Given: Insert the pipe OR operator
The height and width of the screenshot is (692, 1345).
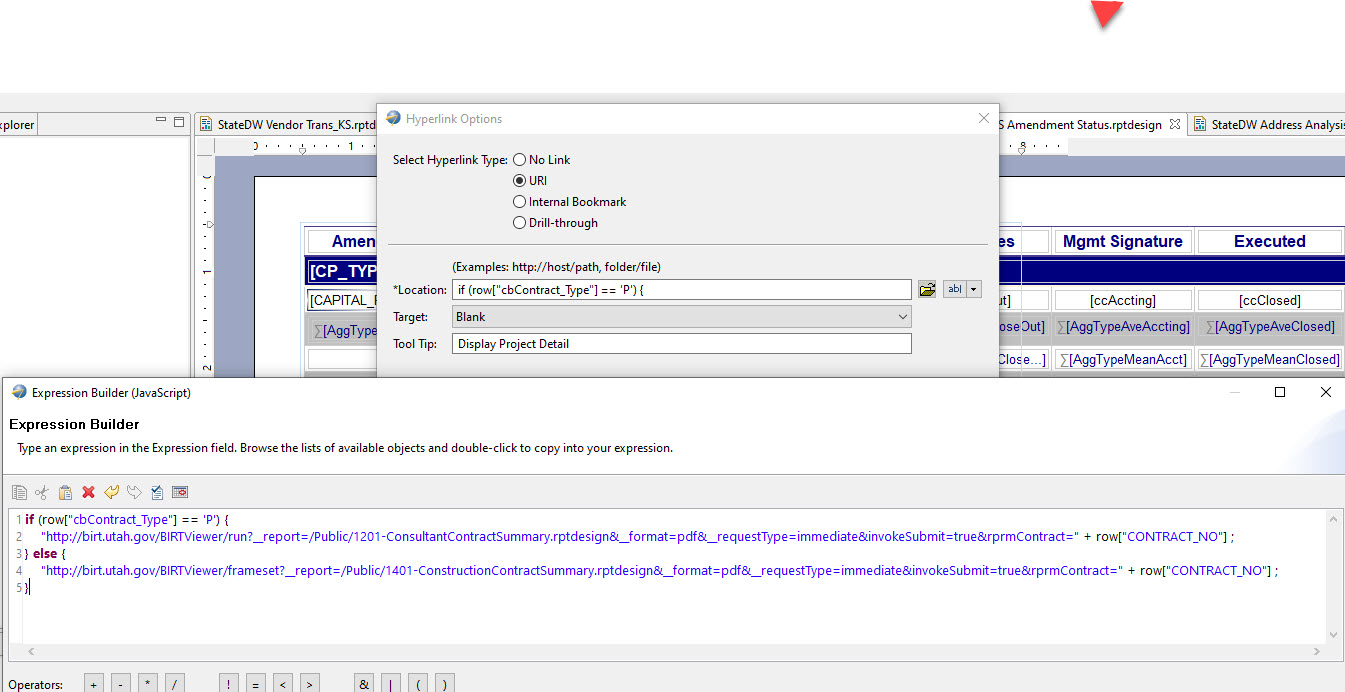Looking at the screenshot, I should click(x=391, y=684).
